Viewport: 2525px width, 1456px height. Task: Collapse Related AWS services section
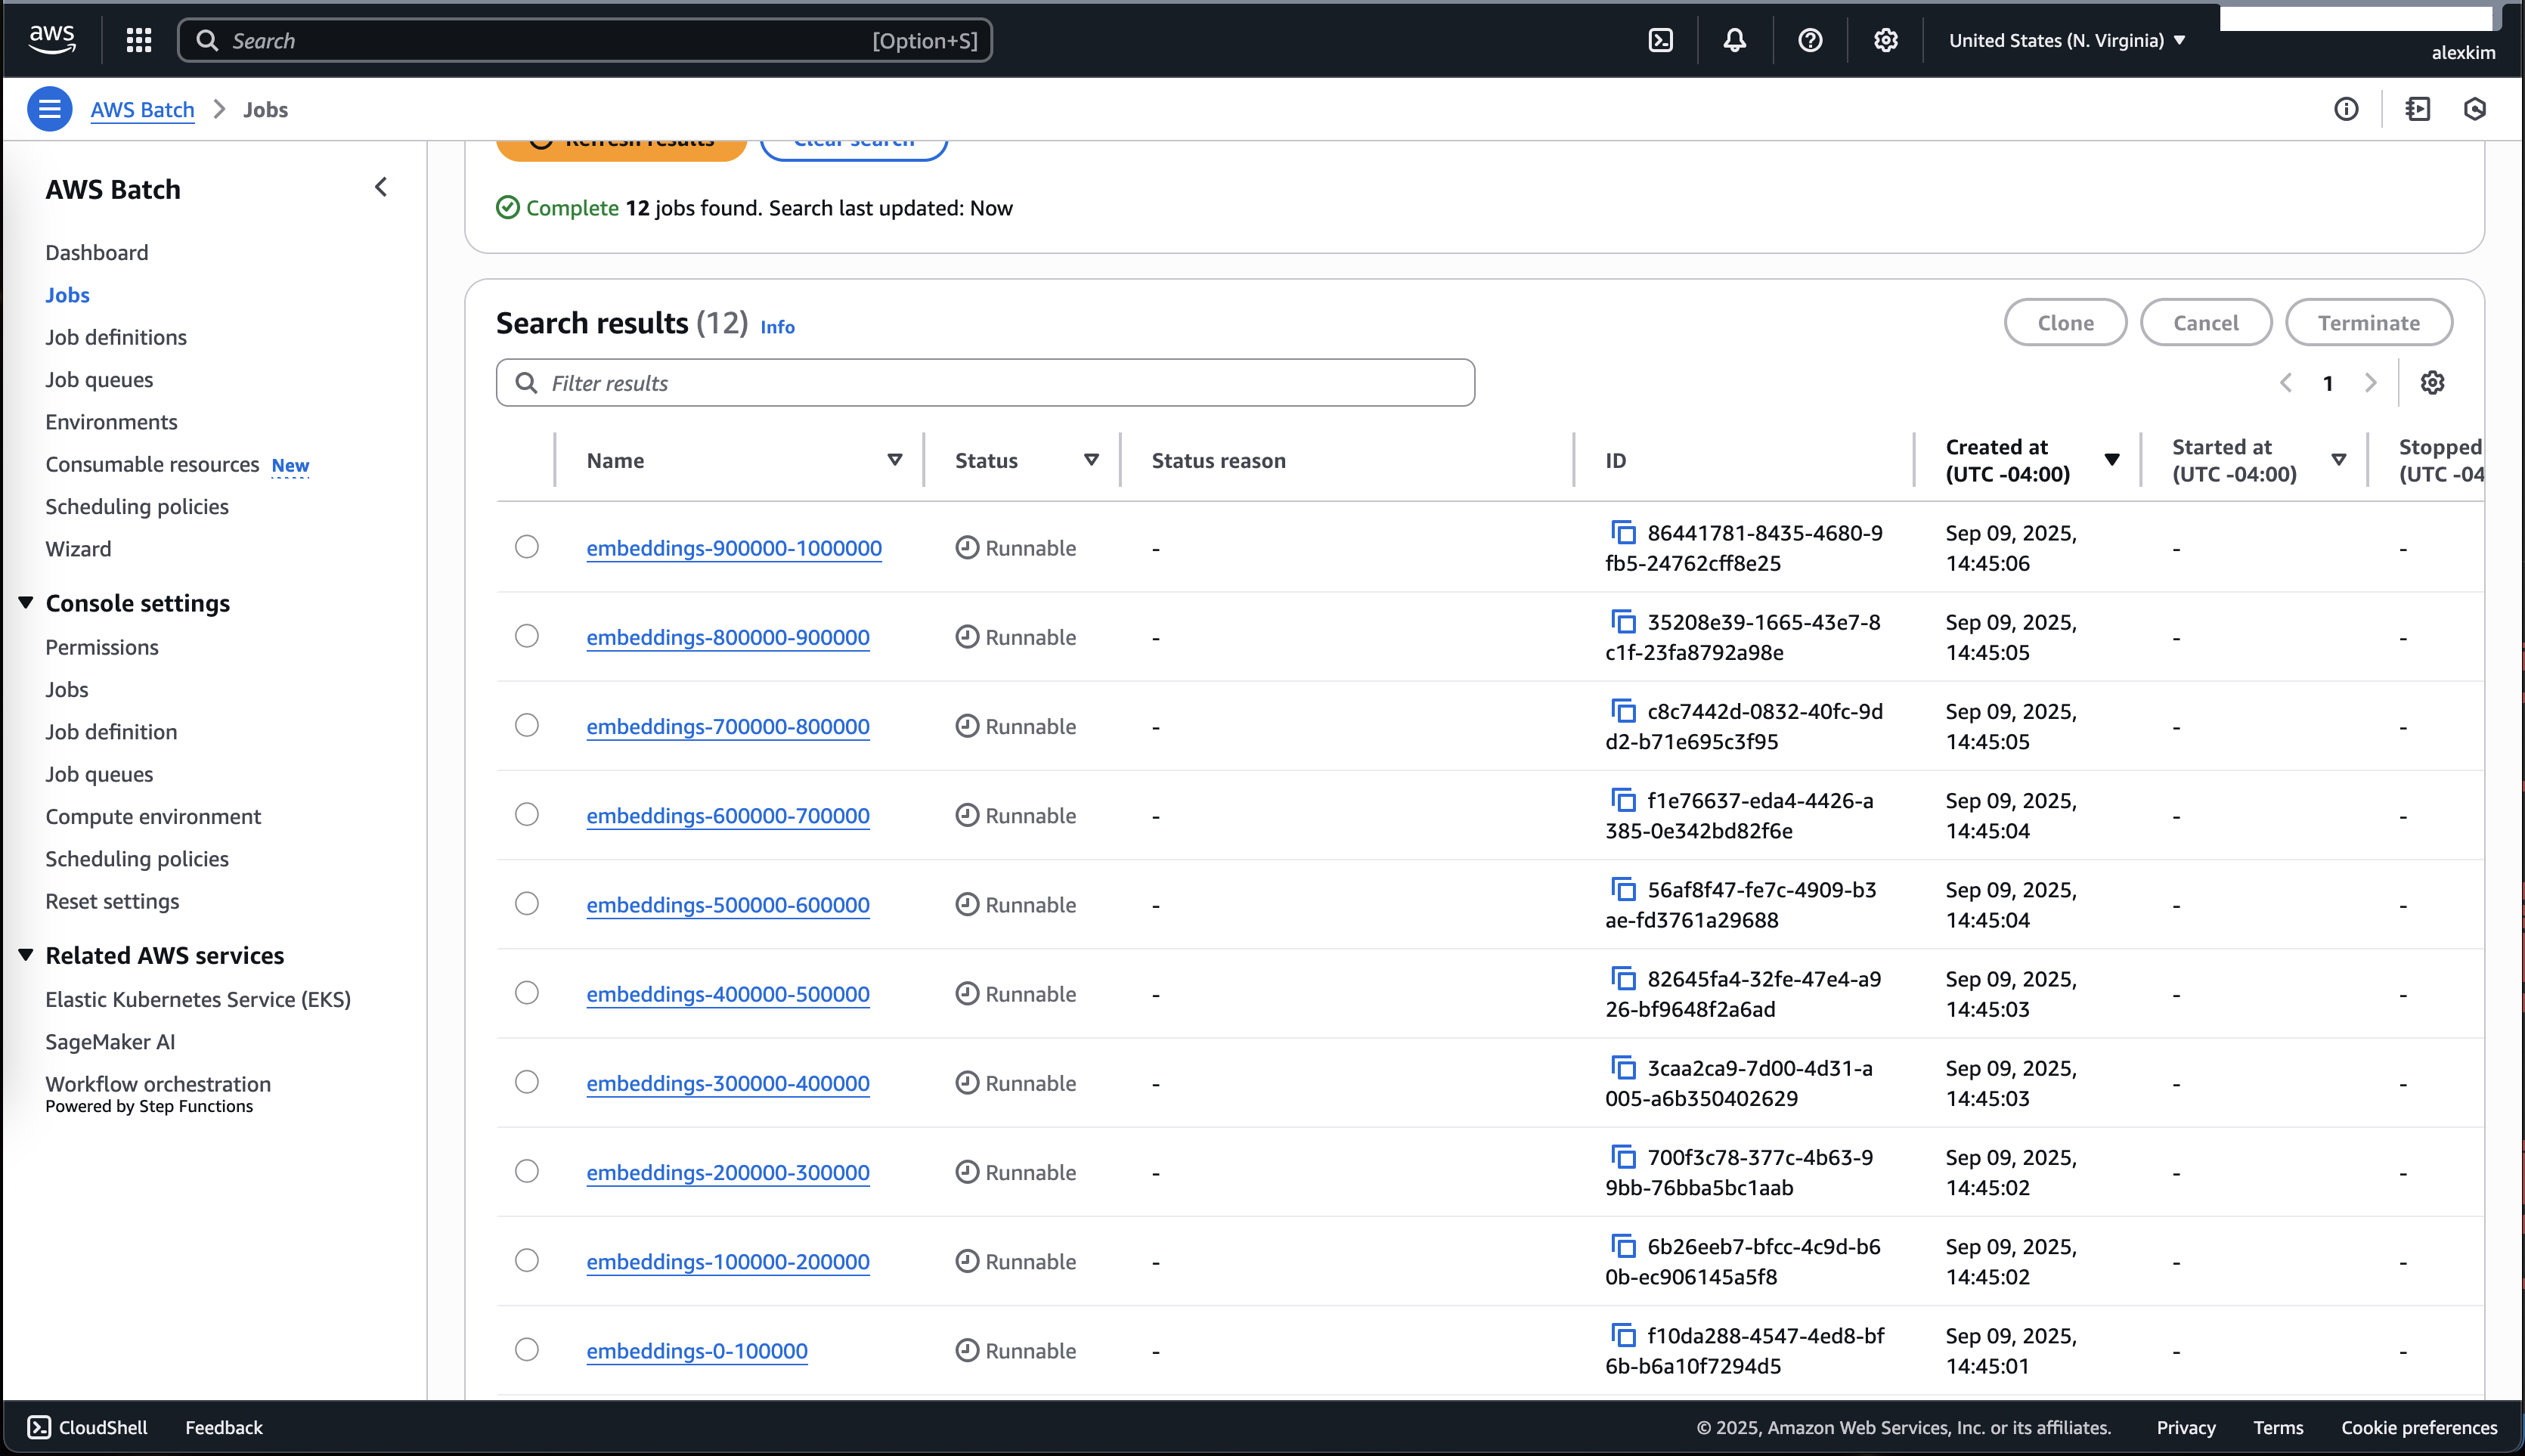click(26, 955)
